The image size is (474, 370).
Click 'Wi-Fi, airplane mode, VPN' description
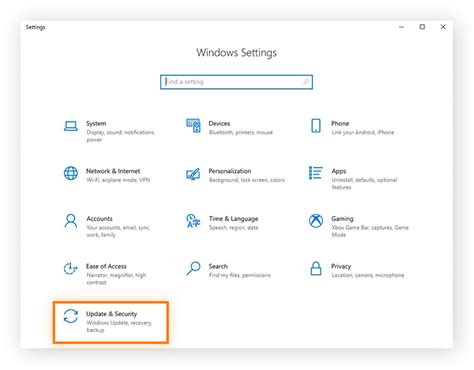(x=118, y=180)
